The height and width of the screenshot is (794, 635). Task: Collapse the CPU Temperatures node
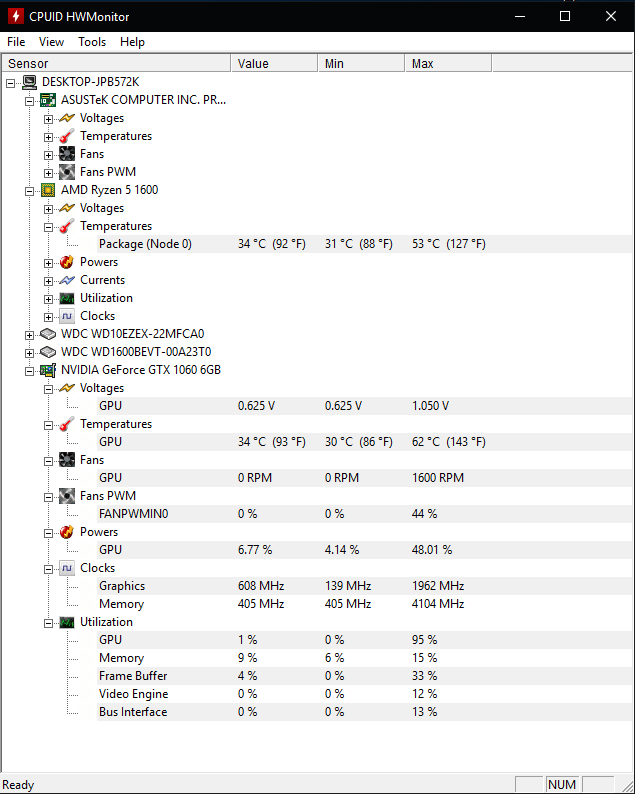(x=48, y=226)
